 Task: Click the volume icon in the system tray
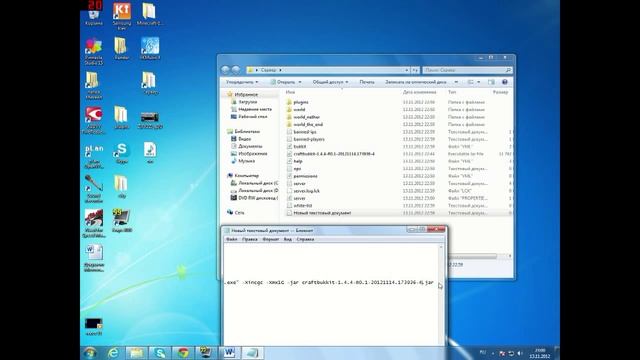(x=520, y=353)
